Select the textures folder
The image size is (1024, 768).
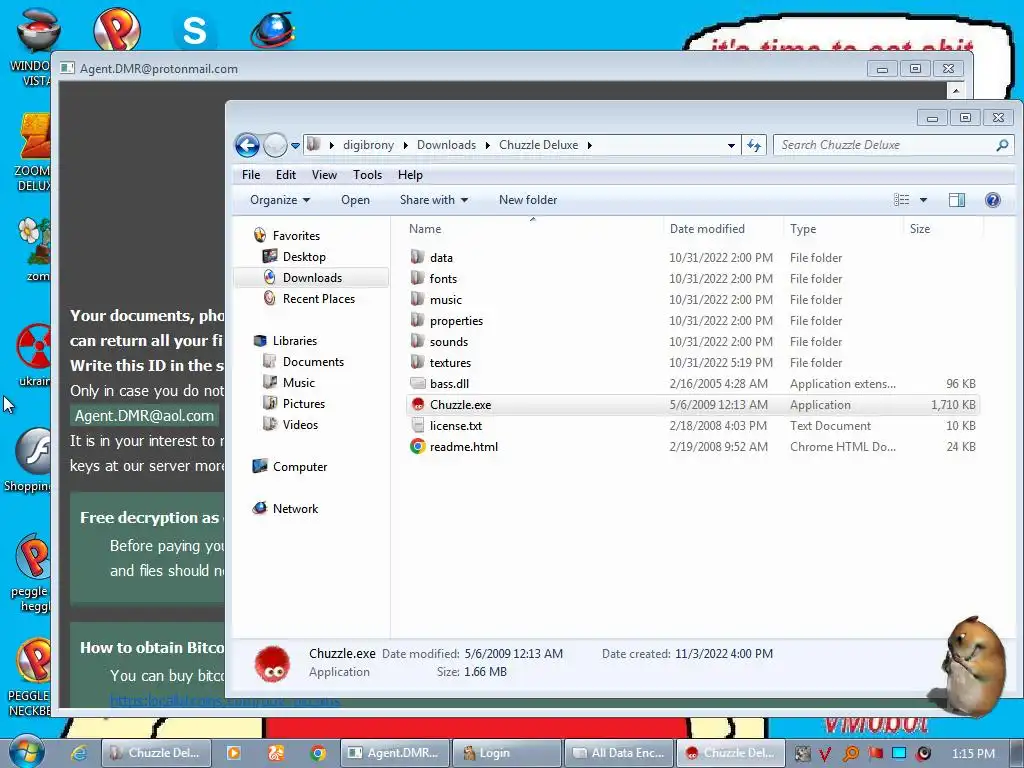click(692, 362)
